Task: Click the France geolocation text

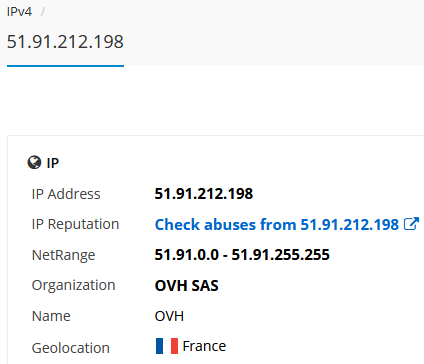Action: pyautogui.click(x=204, y=346)
